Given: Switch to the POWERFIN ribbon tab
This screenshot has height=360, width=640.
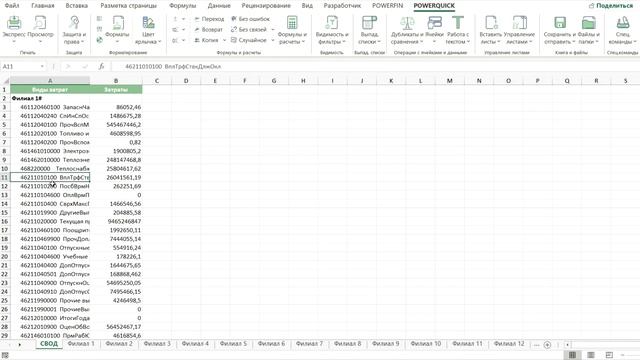Looking at the screenshot, I should click(387, 6).
